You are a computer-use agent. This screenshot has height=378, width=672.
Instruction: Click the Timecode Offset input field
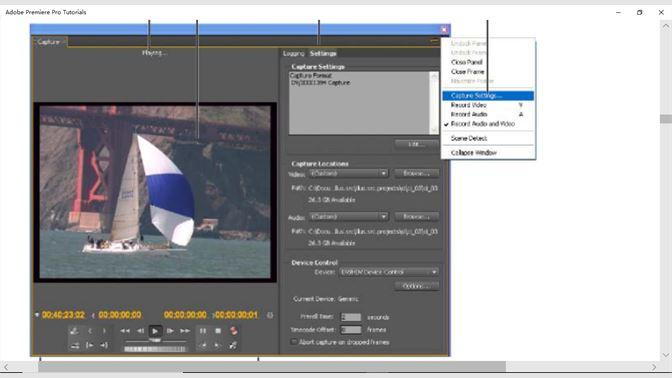(x=351, y=330)
